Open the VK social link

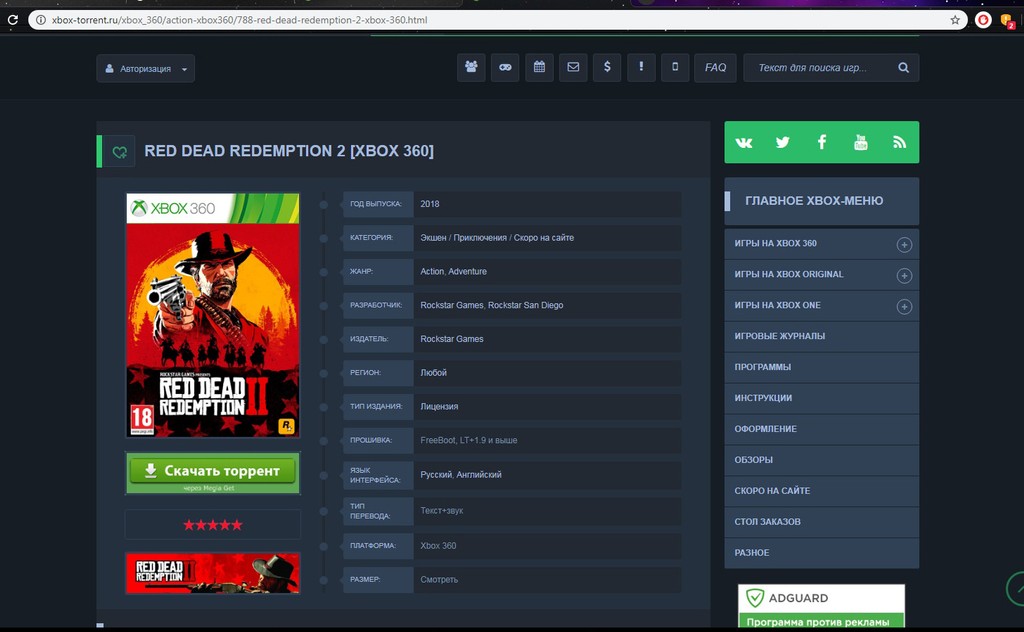point(744,142)
